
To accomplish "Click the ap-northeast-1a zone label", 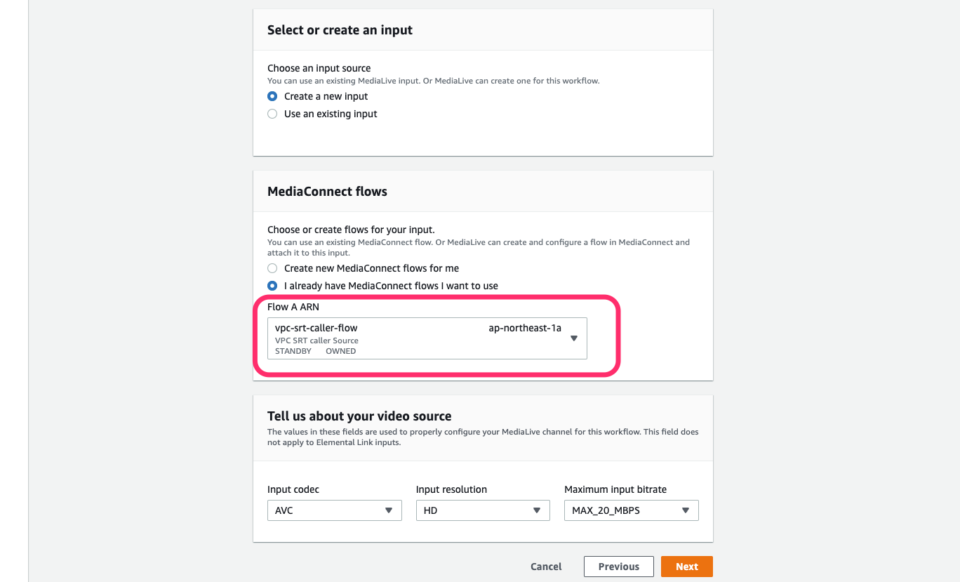I will 524,328.
